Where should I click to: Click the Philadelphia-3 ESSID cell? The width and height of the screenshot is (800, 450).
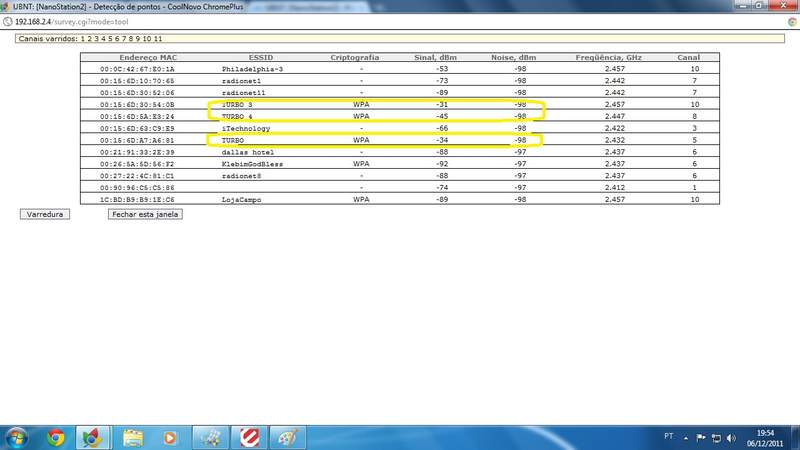[252, 69]
